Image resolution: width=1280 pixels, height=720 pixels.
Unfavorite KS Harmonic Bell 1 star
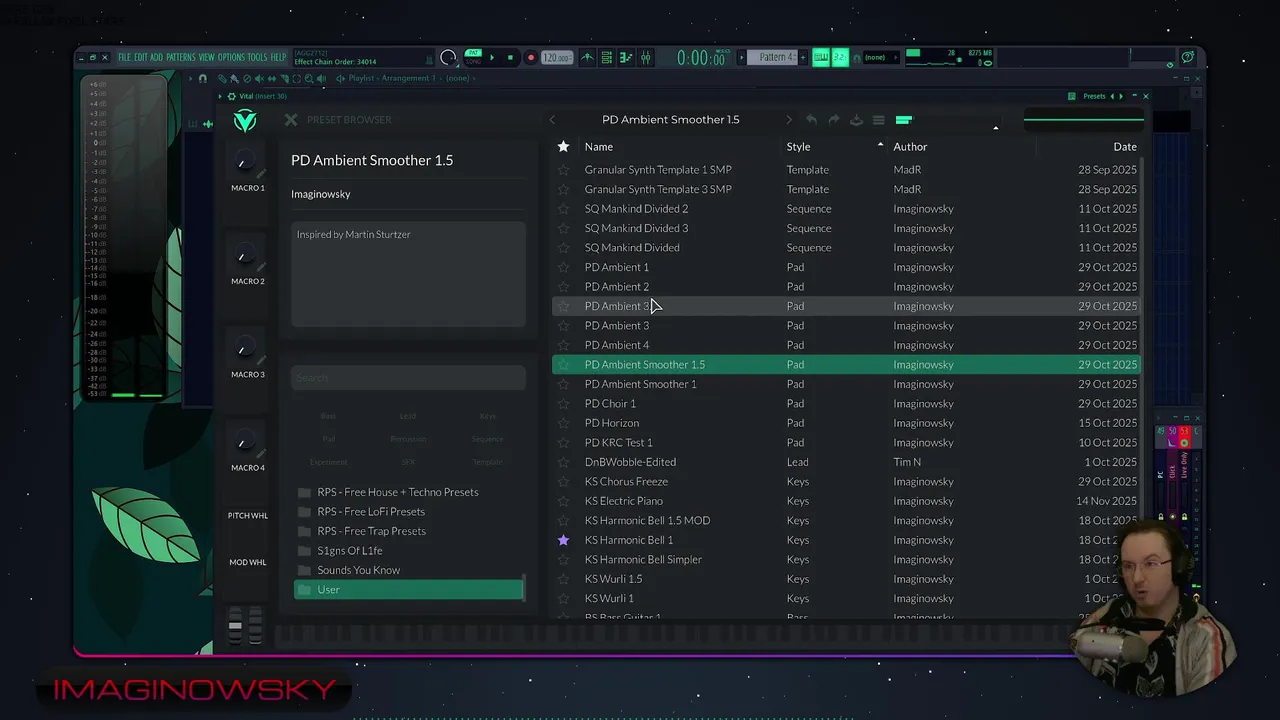point(563,540)
